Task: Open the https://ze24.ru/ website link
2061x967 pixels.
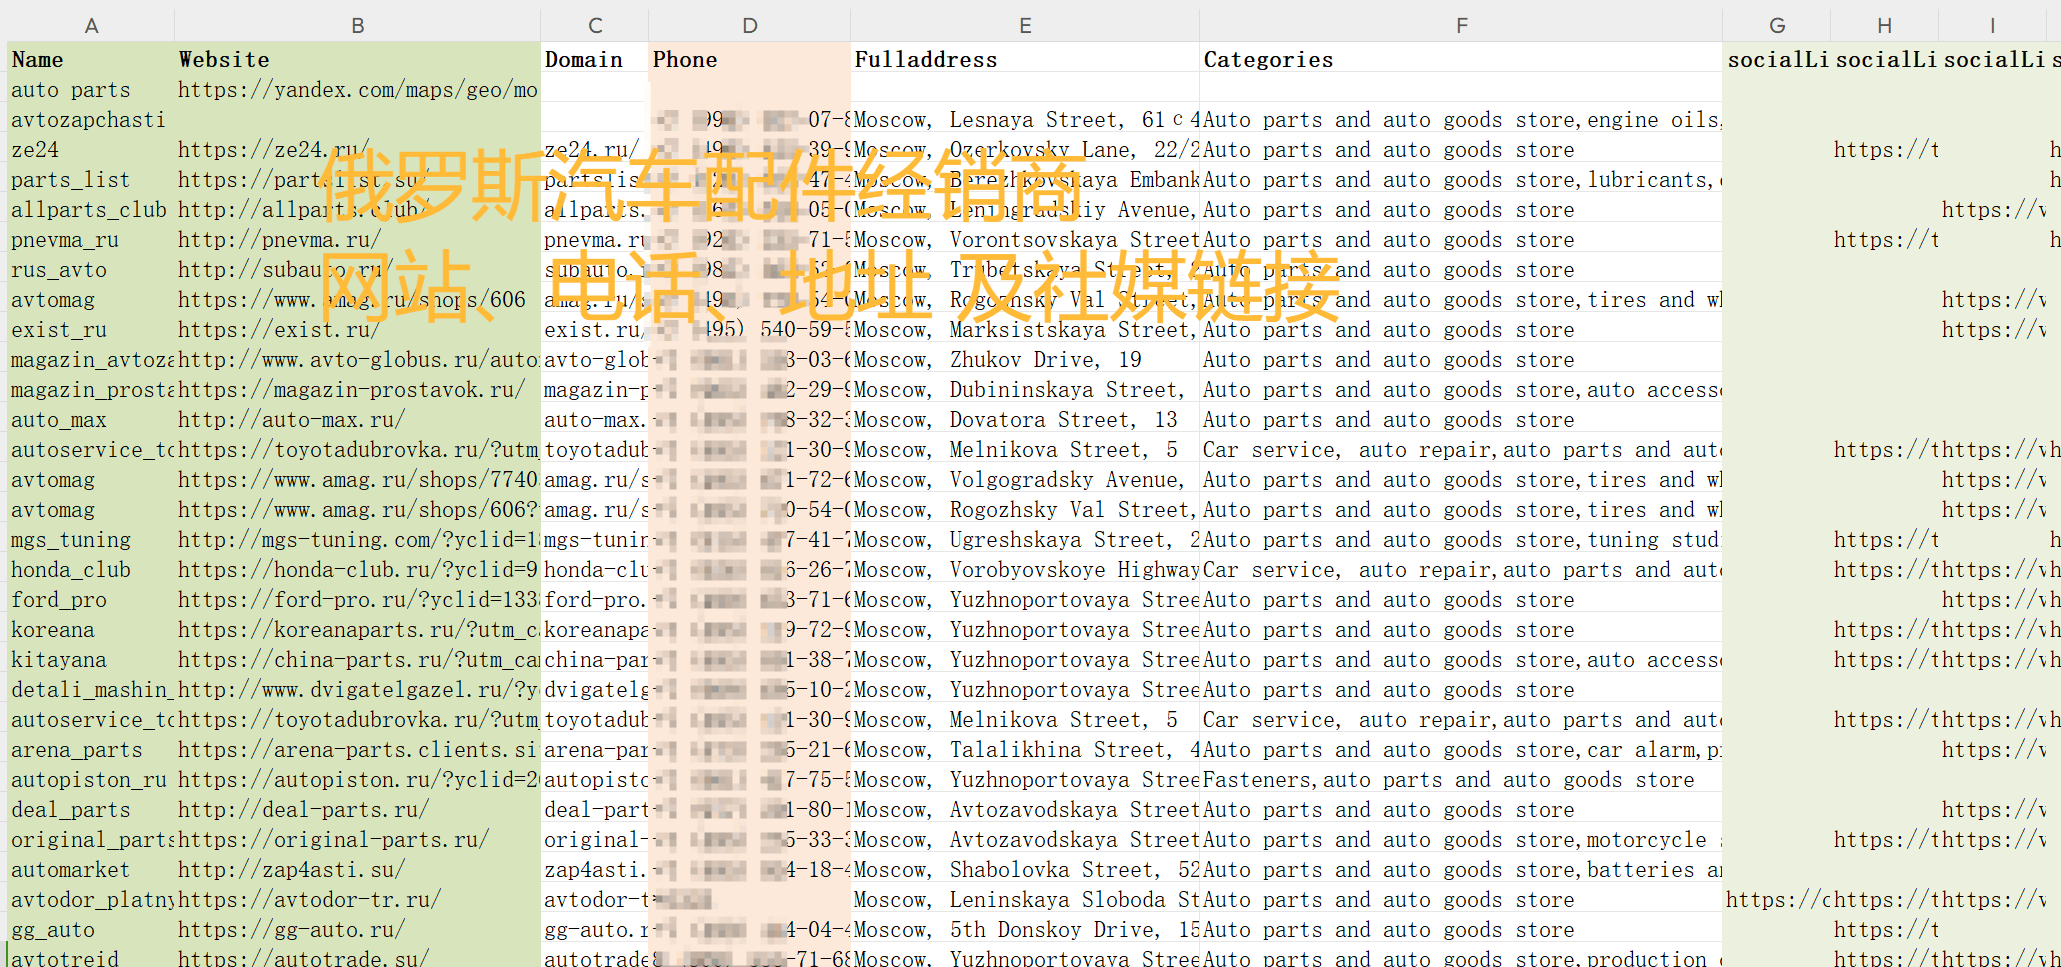Action: pos(272,150)
